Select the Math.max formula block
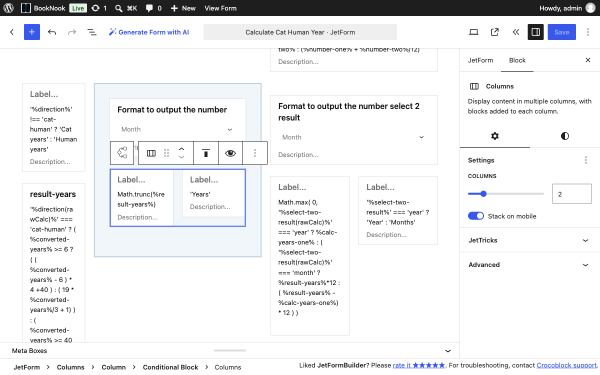This screenshot has height=375, width=600. coord(309,257)
